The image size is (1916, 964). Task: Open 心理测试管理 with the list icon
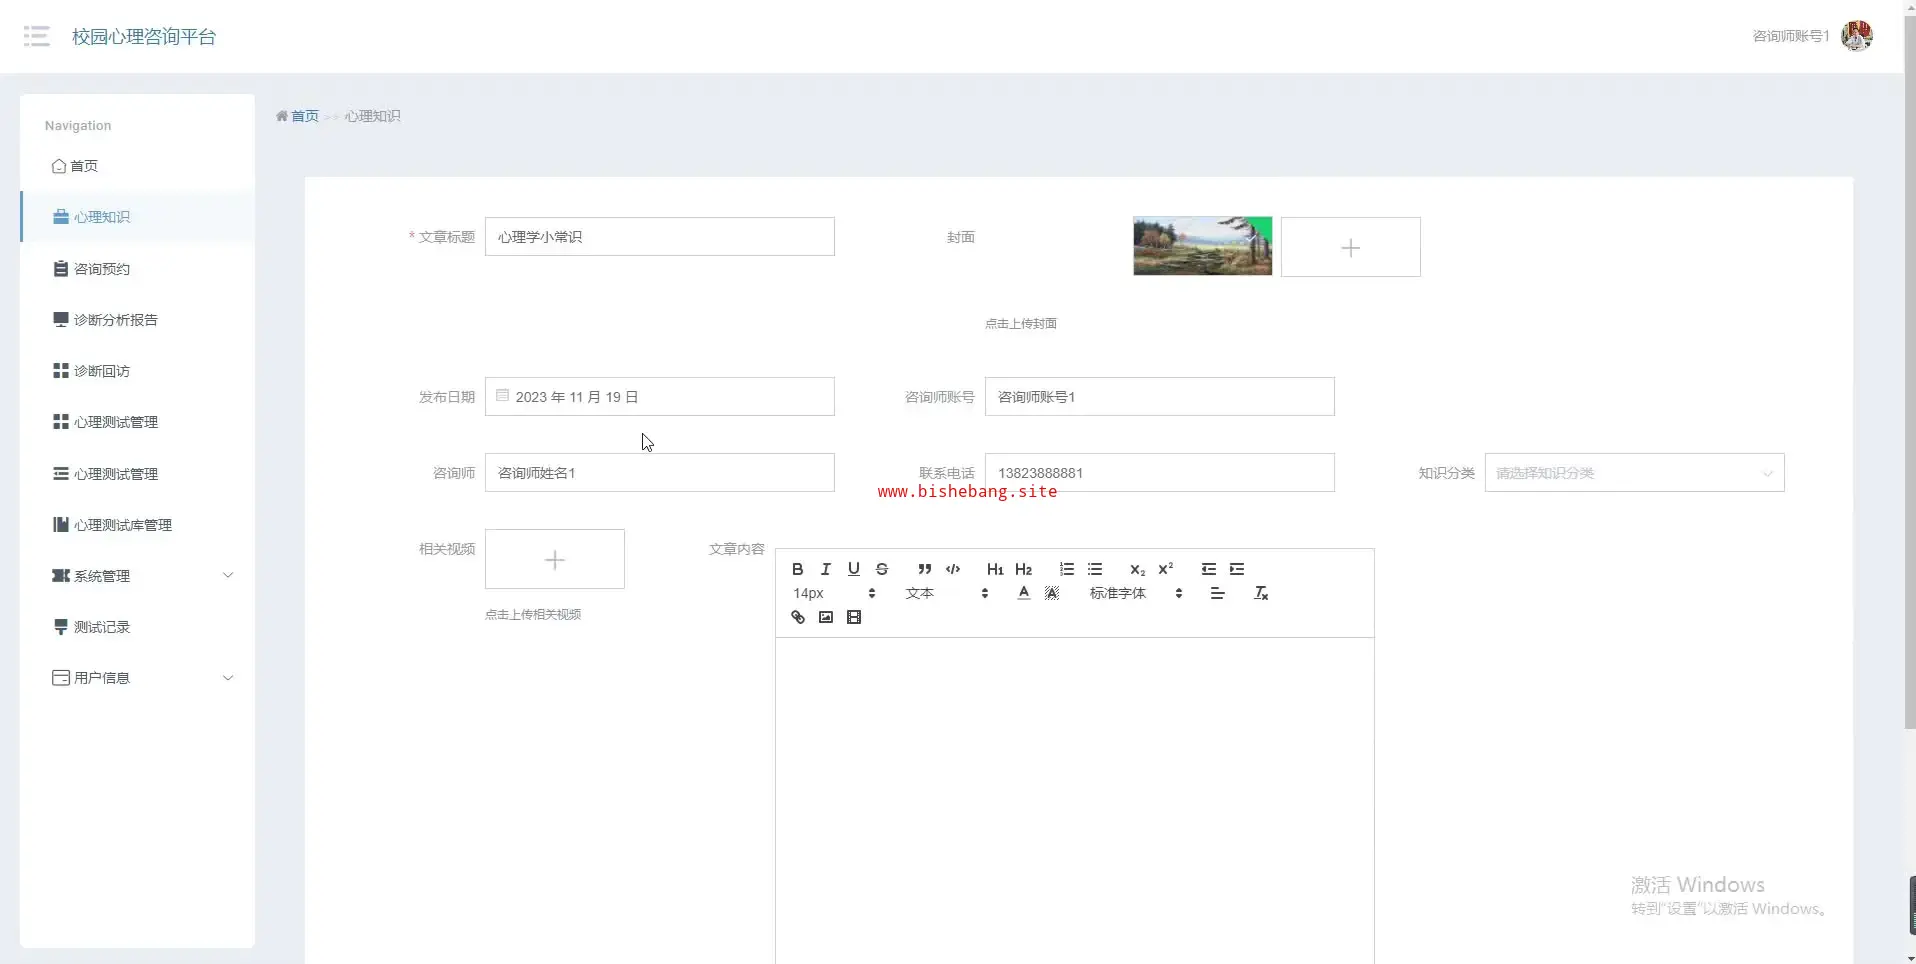(138, 474)
